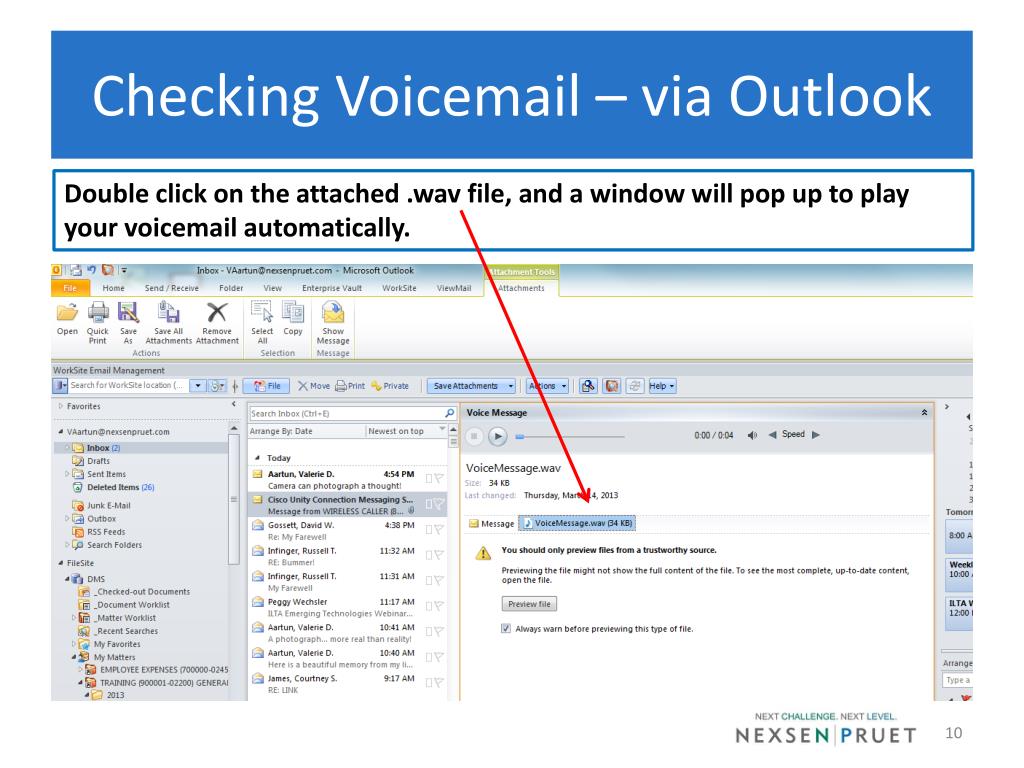Click the volume speaker icon
The width and height of the screenshot is (1024, 768).
click(752, 435)
